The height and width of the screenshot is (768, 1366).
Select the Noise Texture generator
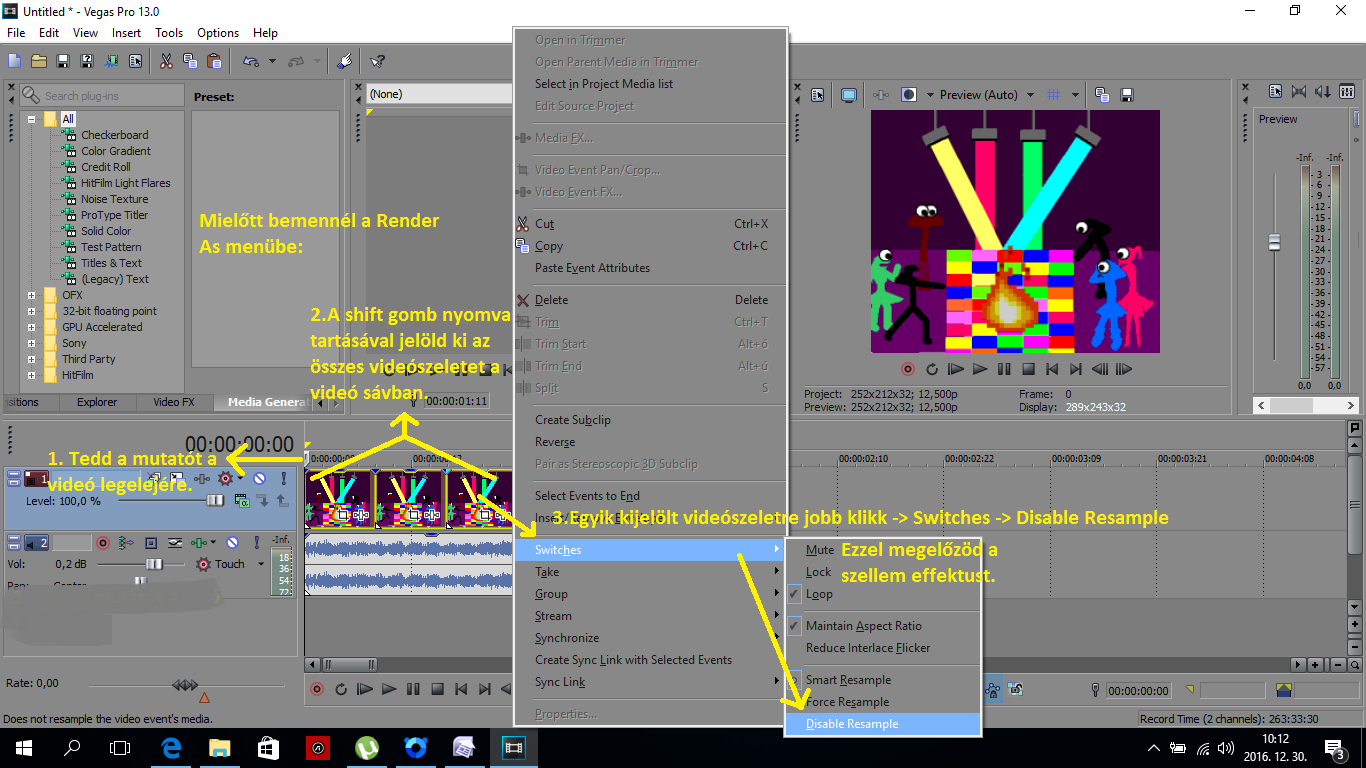[x=115, y=199]
